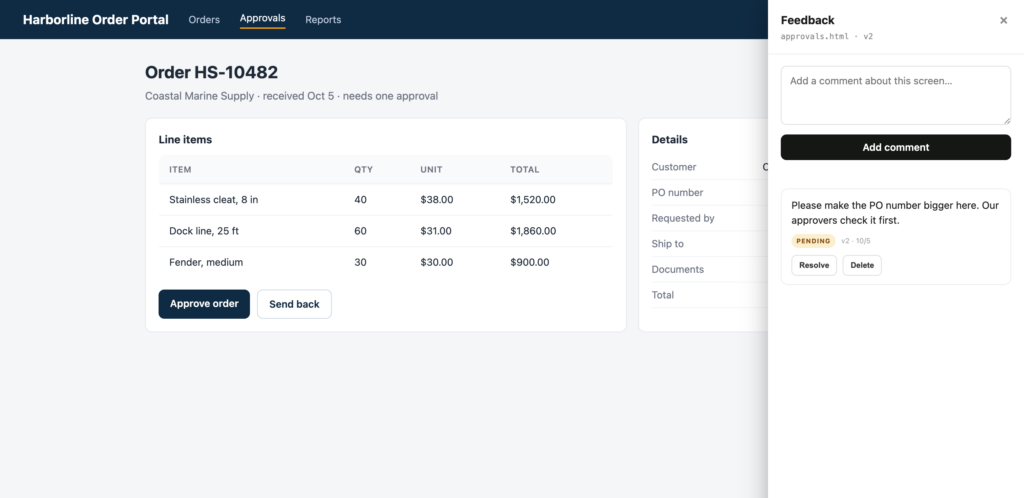Click the $31.00 unit price

click(436, 231)
